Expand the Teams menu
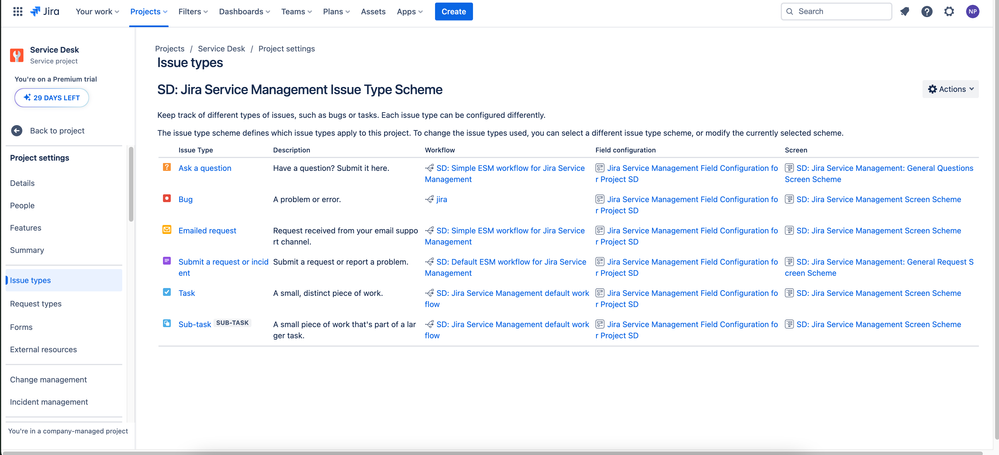This screenshot has height=455, width=999. point(296,11)
